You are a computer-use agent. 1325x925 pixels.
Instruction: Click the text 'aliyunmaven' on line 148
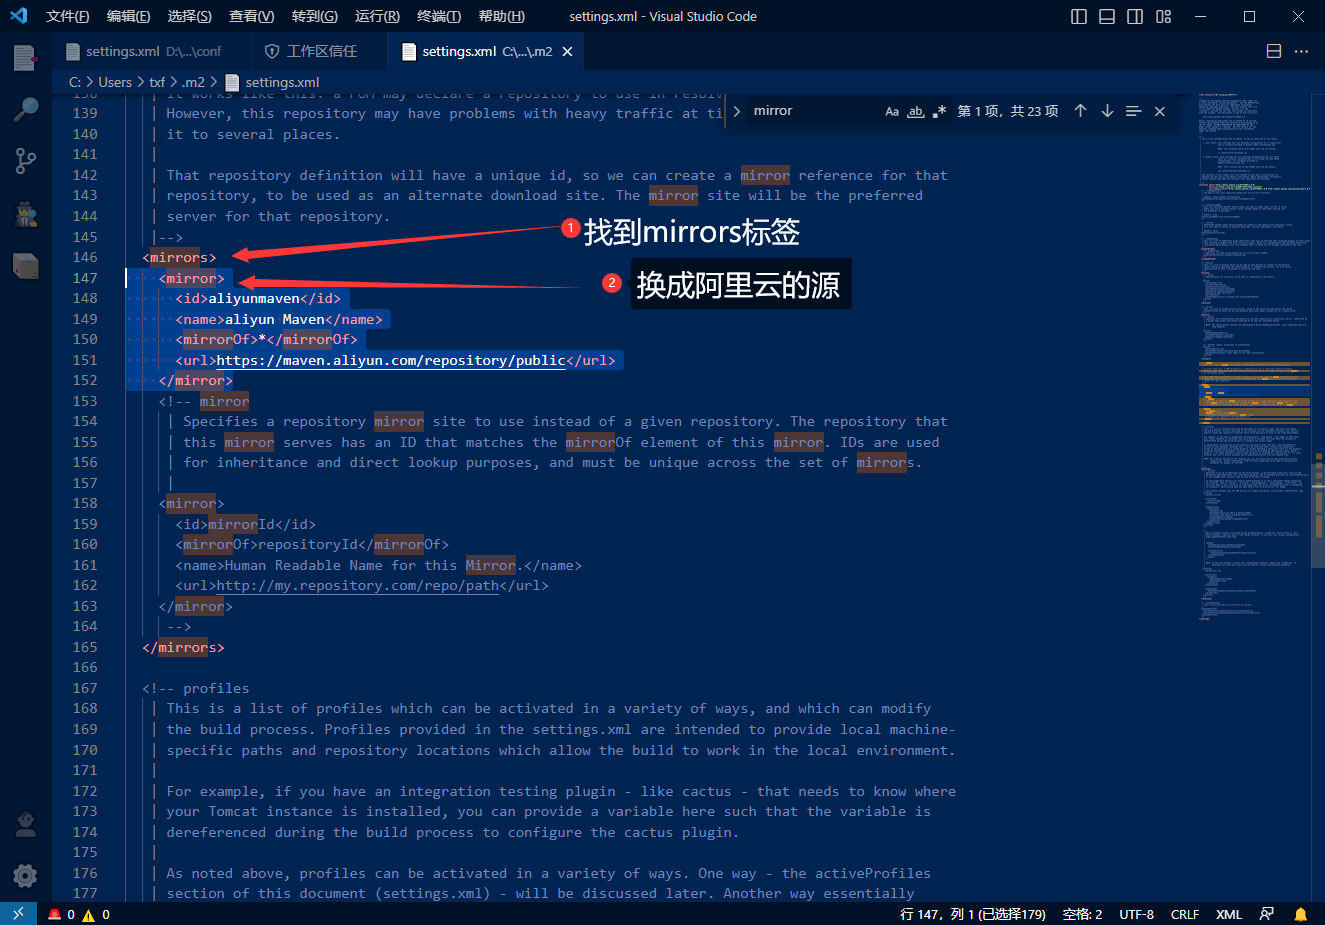(254, 298)
